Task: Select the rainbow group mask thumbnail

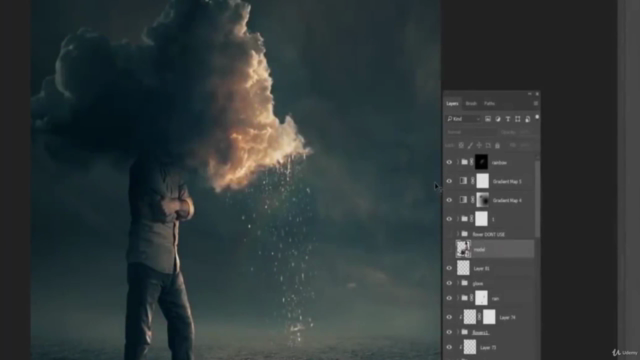Action: tap(481, 162)
